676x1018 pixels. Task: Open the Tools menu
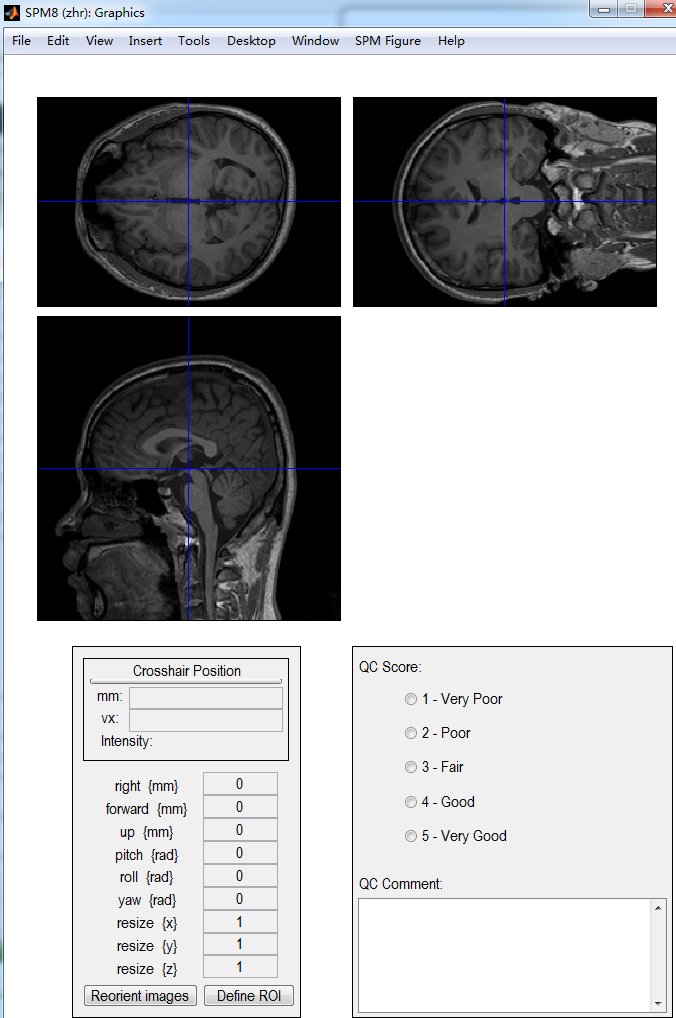(x=194, y=41)
